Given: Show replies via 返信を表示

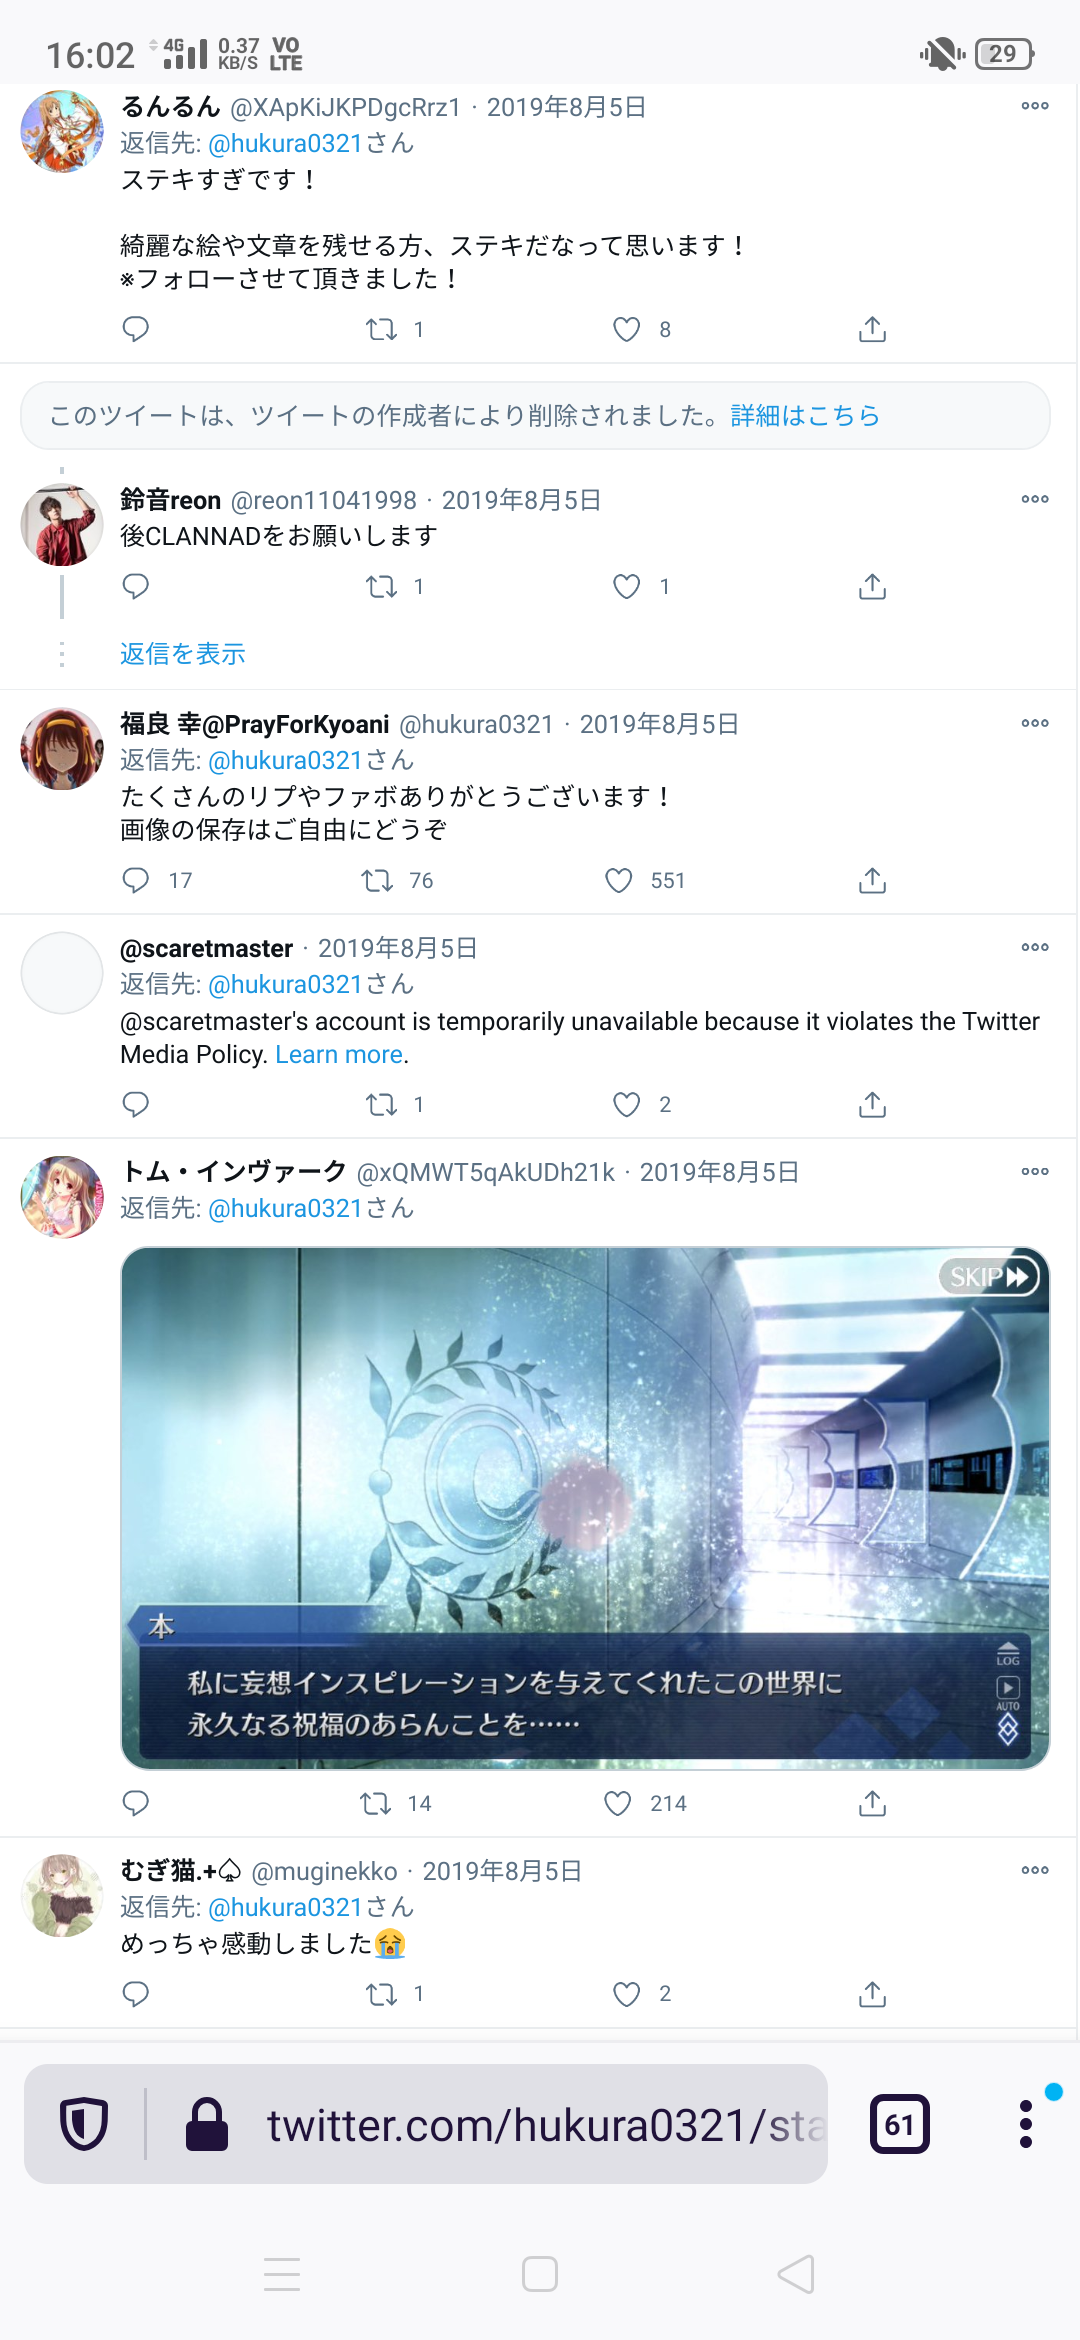Looking at the screenshot, I should point(183,654).
